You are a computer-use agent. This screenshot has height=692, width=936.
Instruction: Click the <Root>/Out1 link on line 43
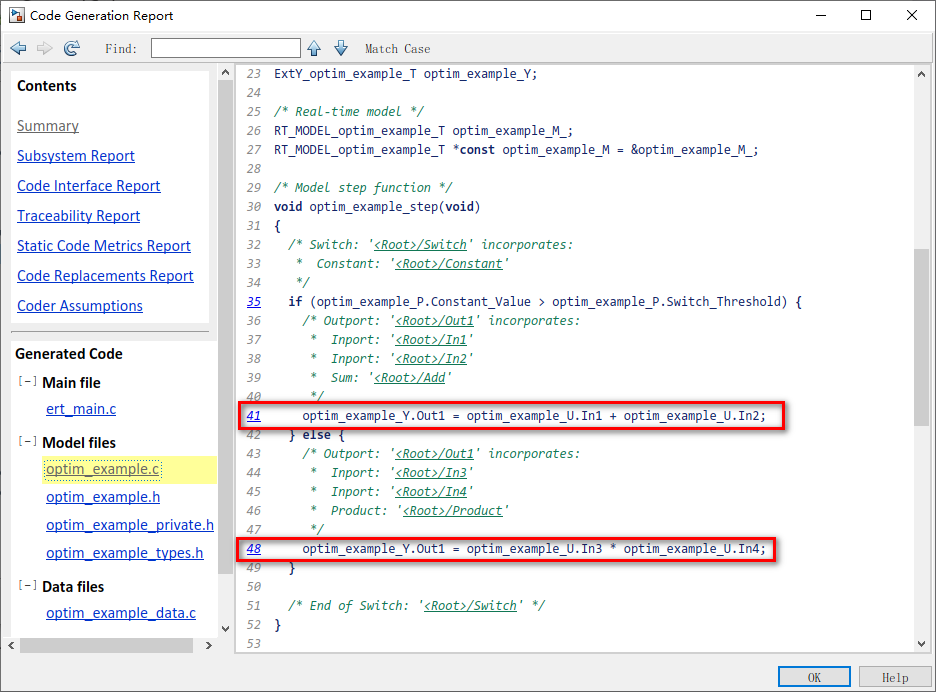pyautogui.click(x=434, y=454)
